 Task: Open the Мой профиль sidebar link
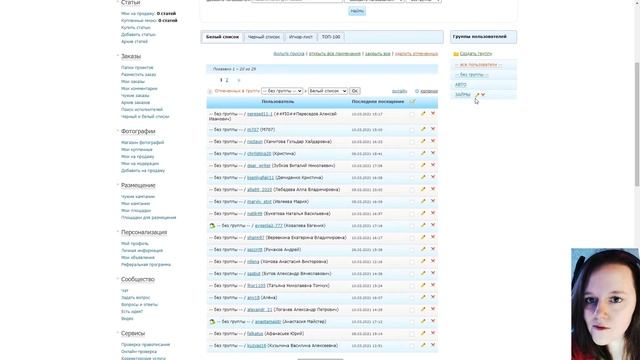(135, 244)
